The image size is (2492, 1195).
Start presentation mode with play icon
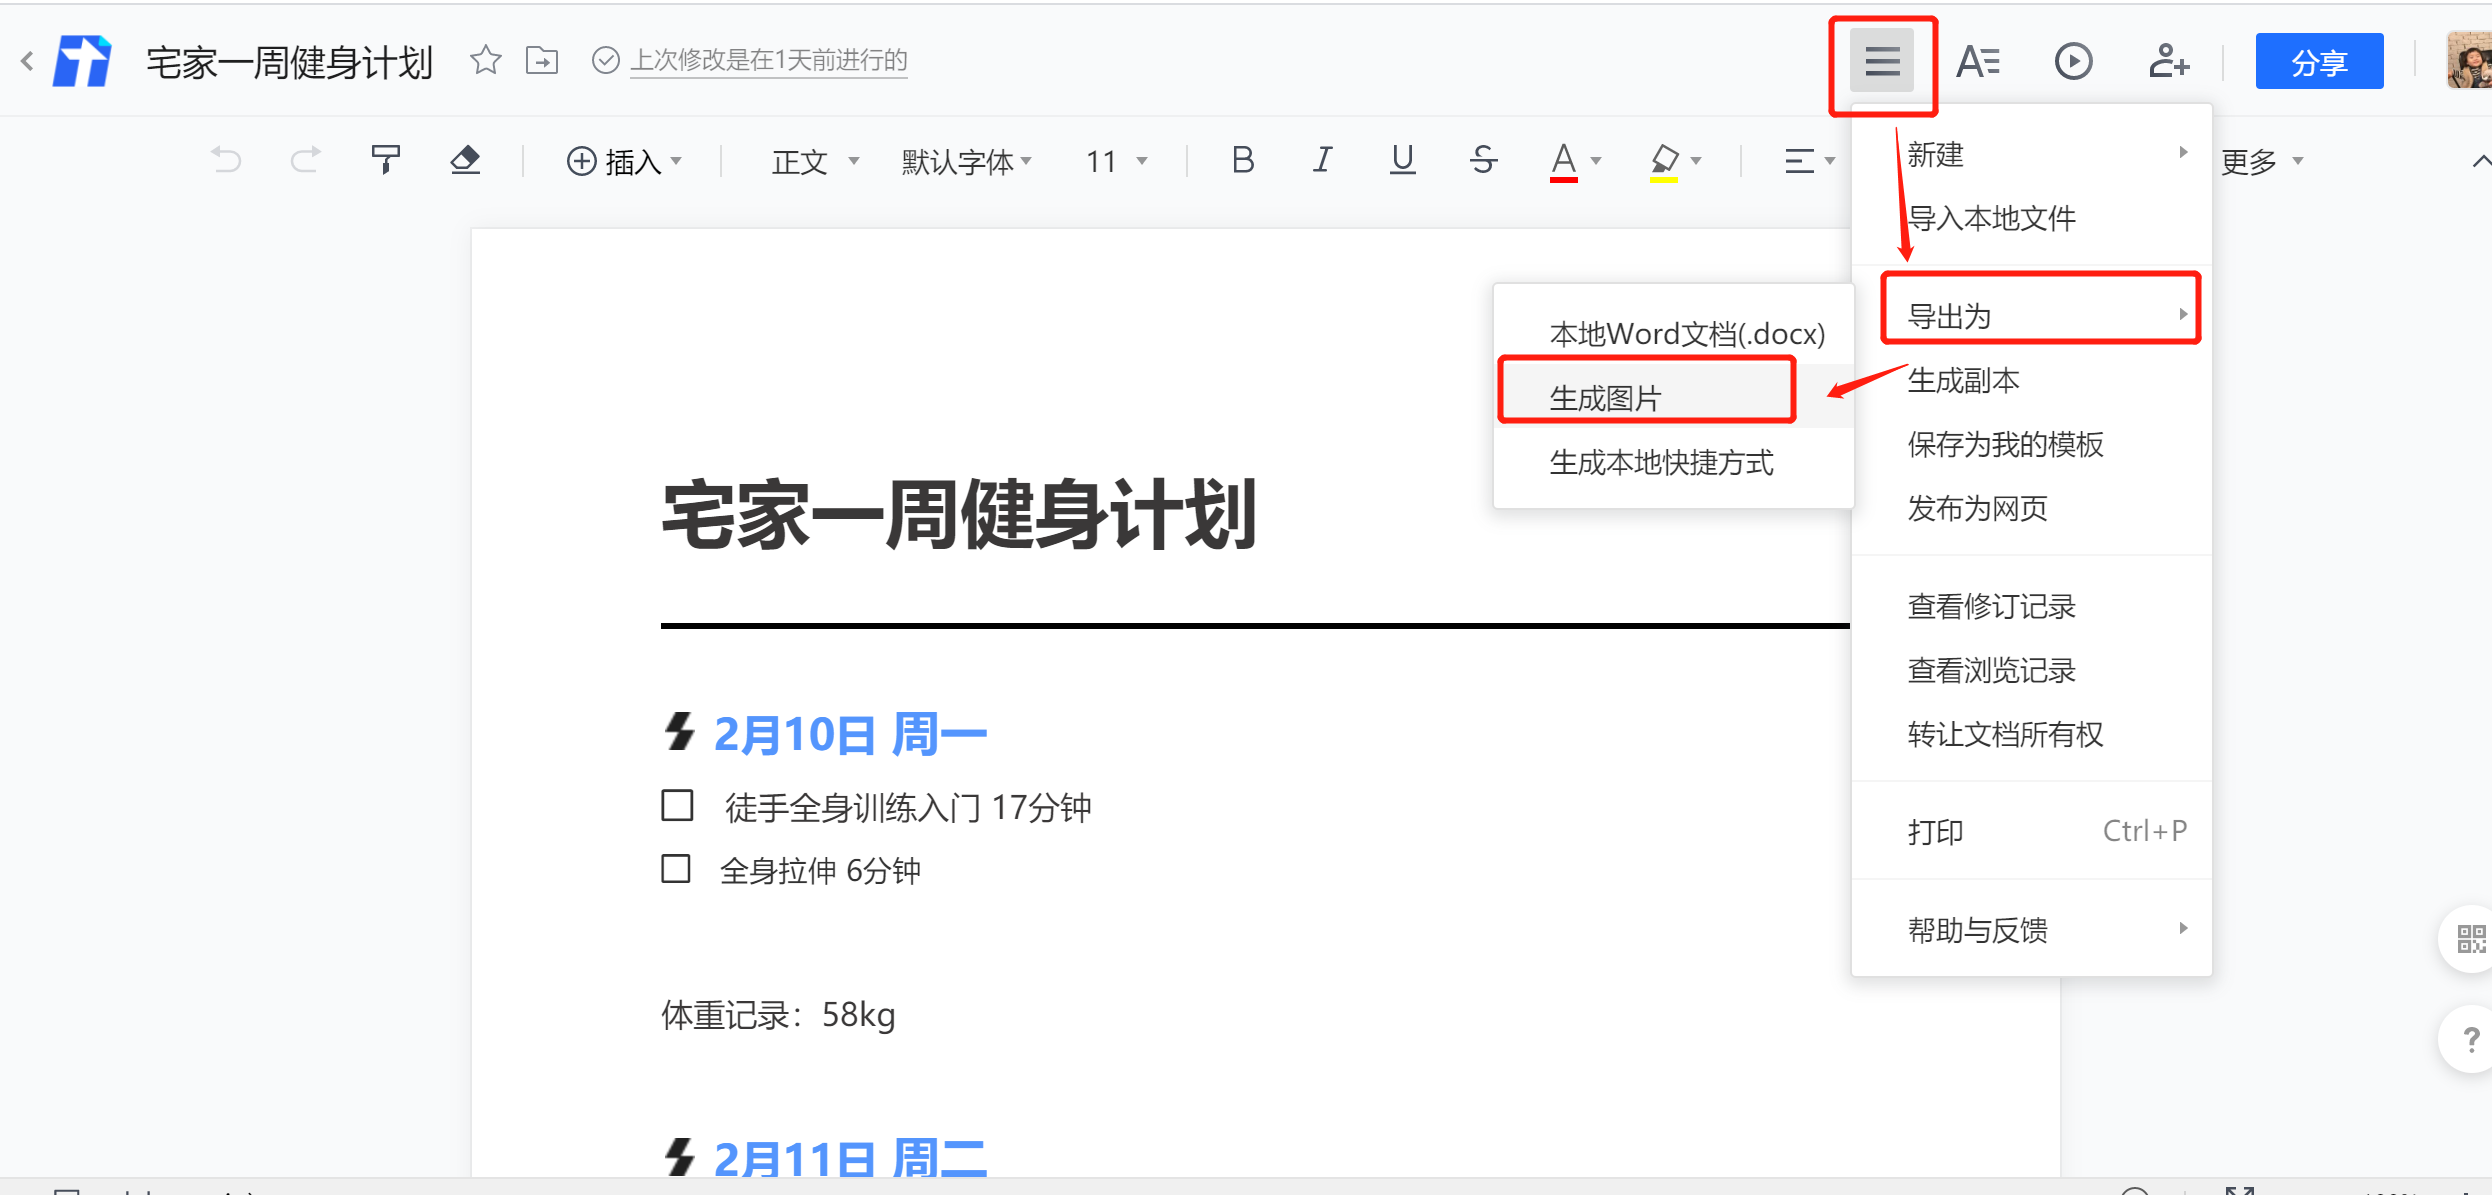click(x=2073, y=62)
